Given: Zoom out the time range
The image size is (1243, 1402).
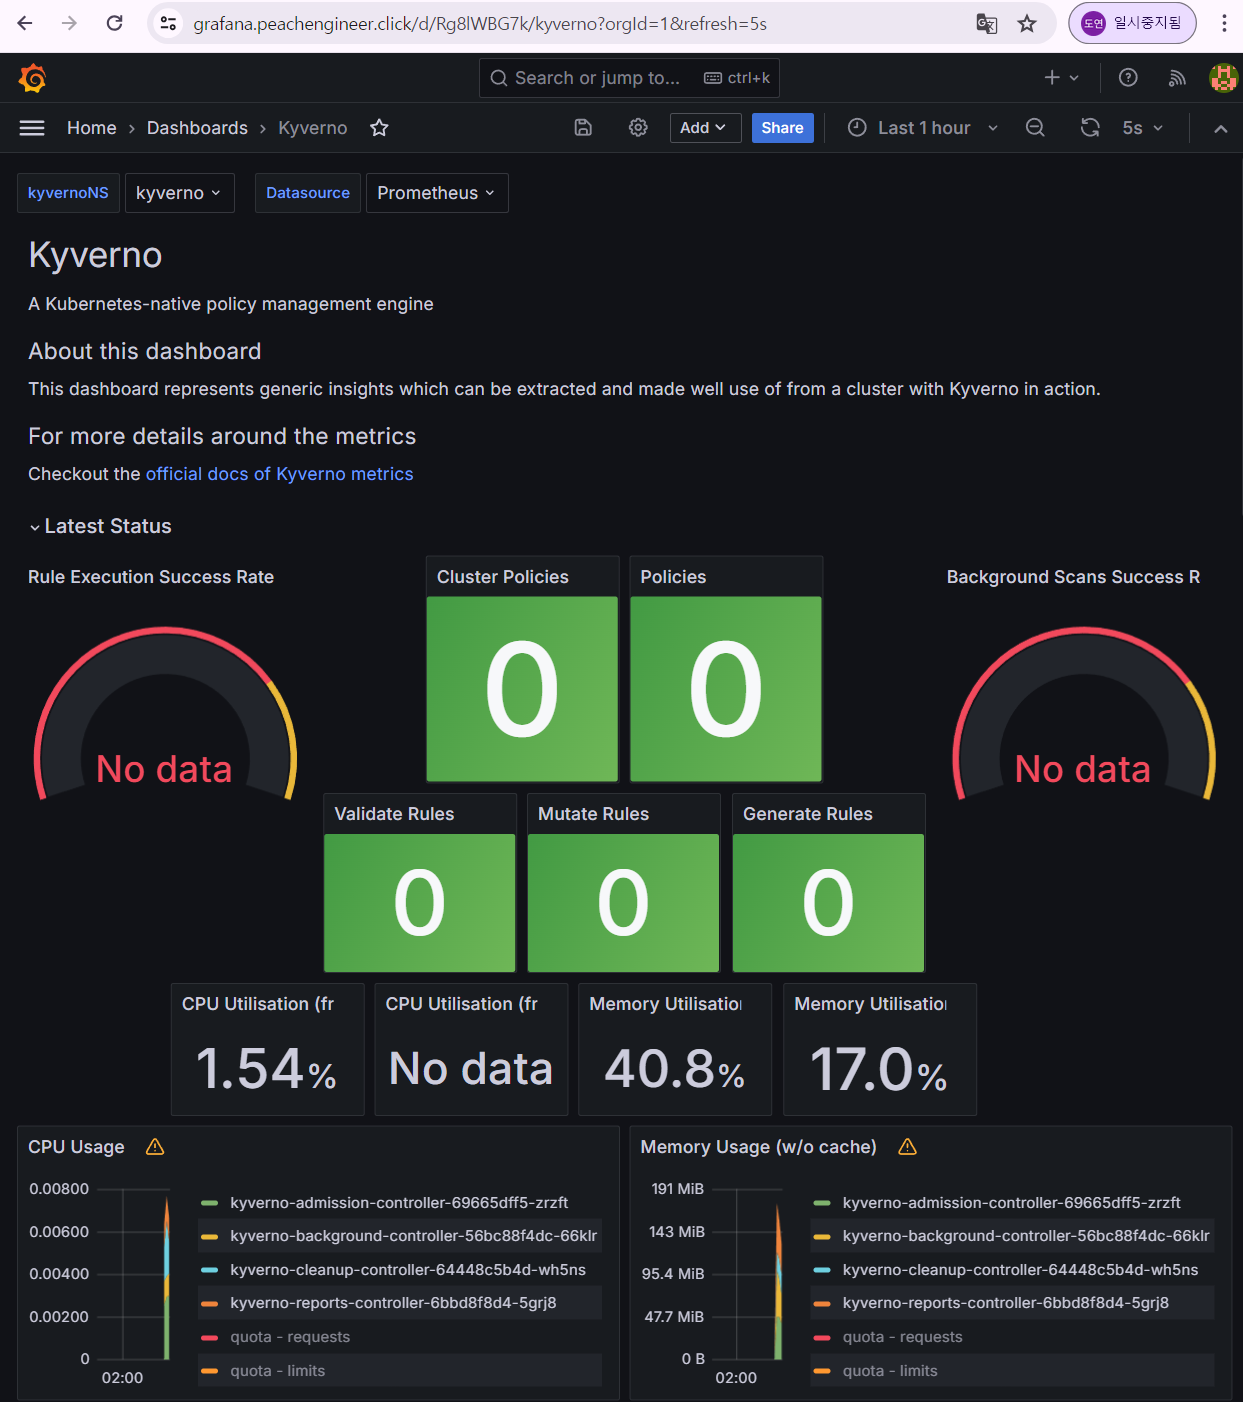Looking at the screenshot, I should tap(1035, 128).
